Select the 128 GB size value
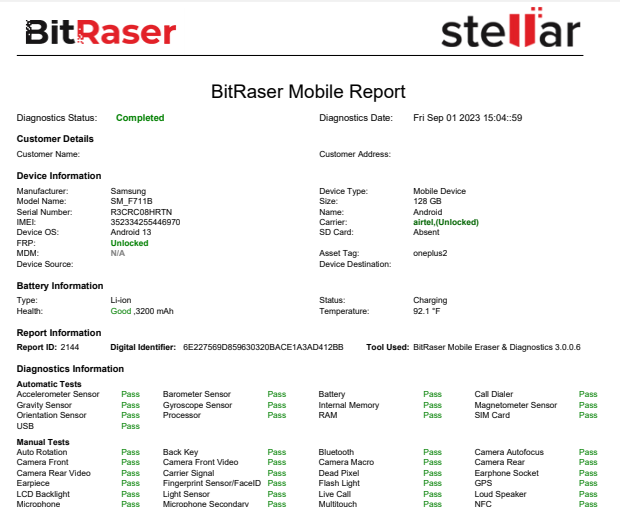Viewport: 620px width, 507px height. (427, 201)
